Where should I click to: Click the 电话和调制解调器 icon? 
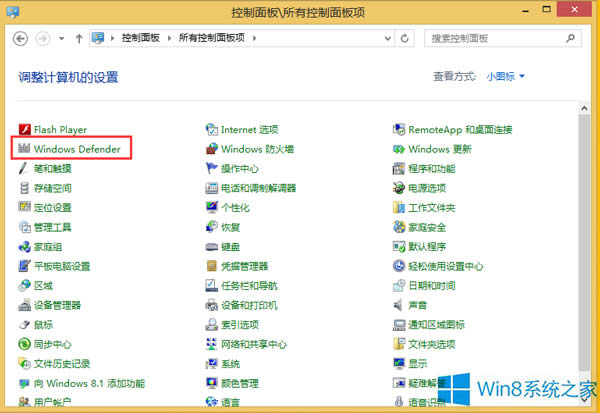pyautogui.click(x=212, y=188)
